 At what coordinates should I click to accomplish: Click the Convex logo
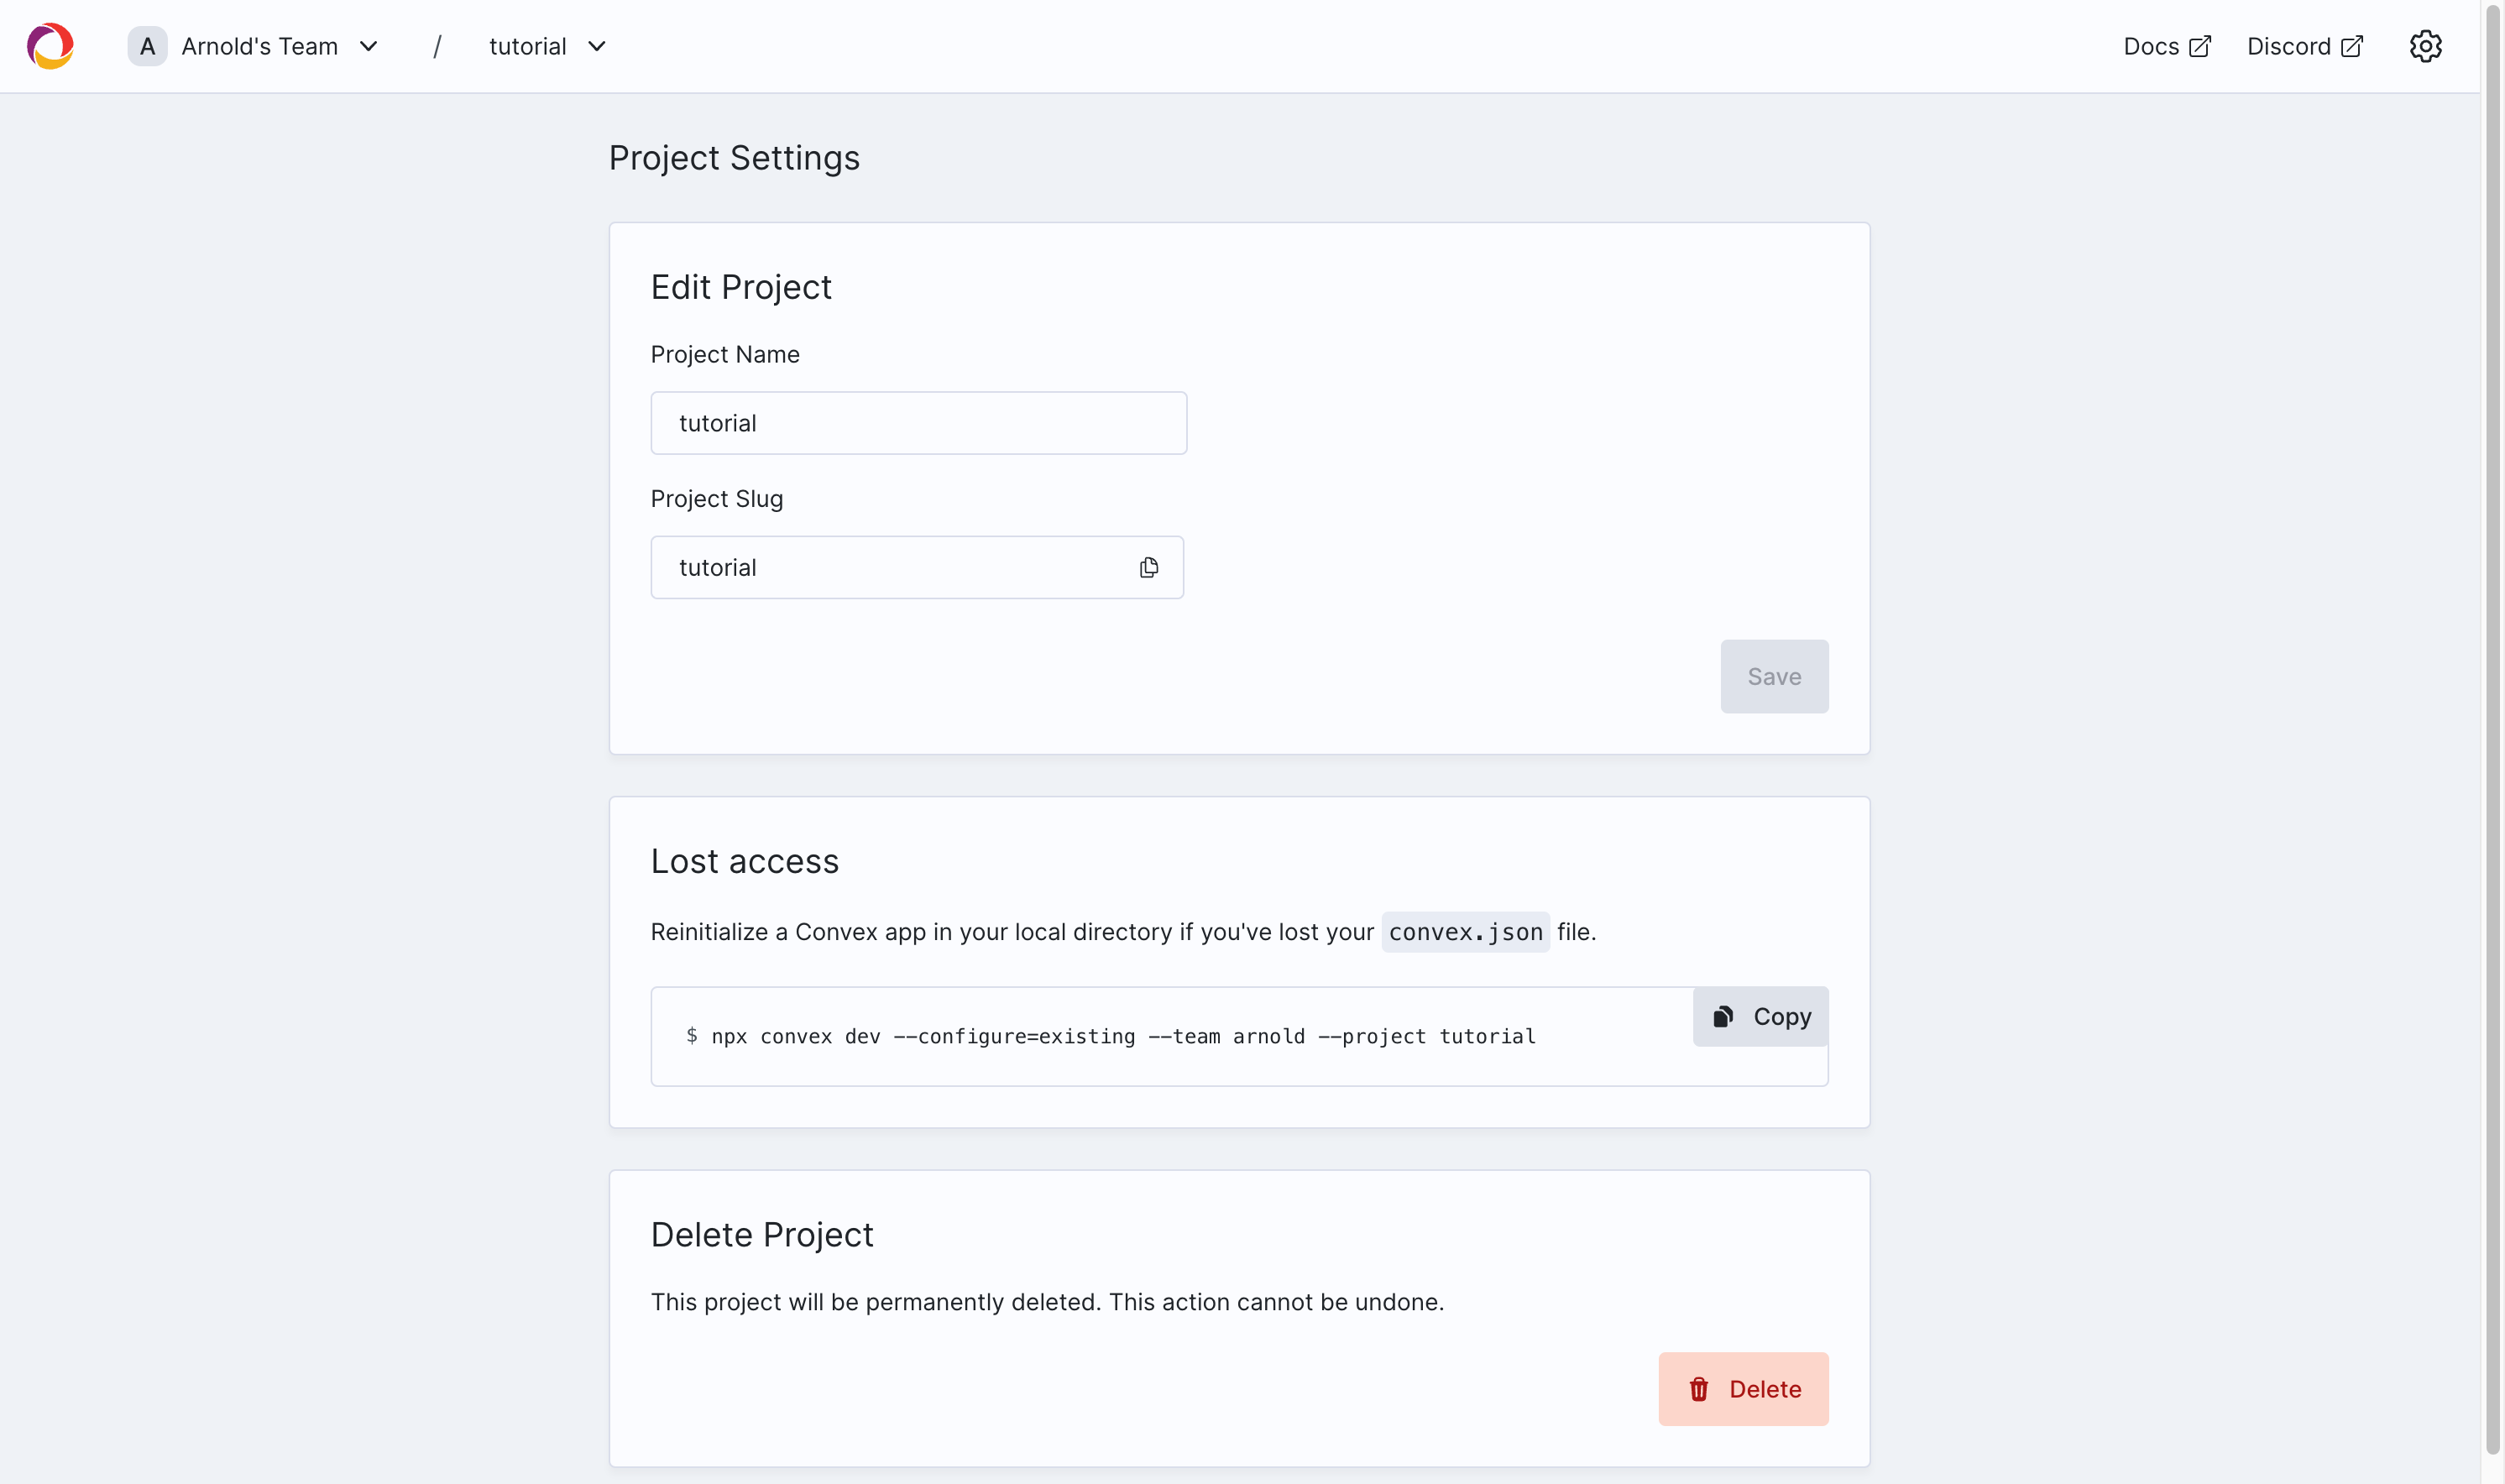tap(50, 46)
